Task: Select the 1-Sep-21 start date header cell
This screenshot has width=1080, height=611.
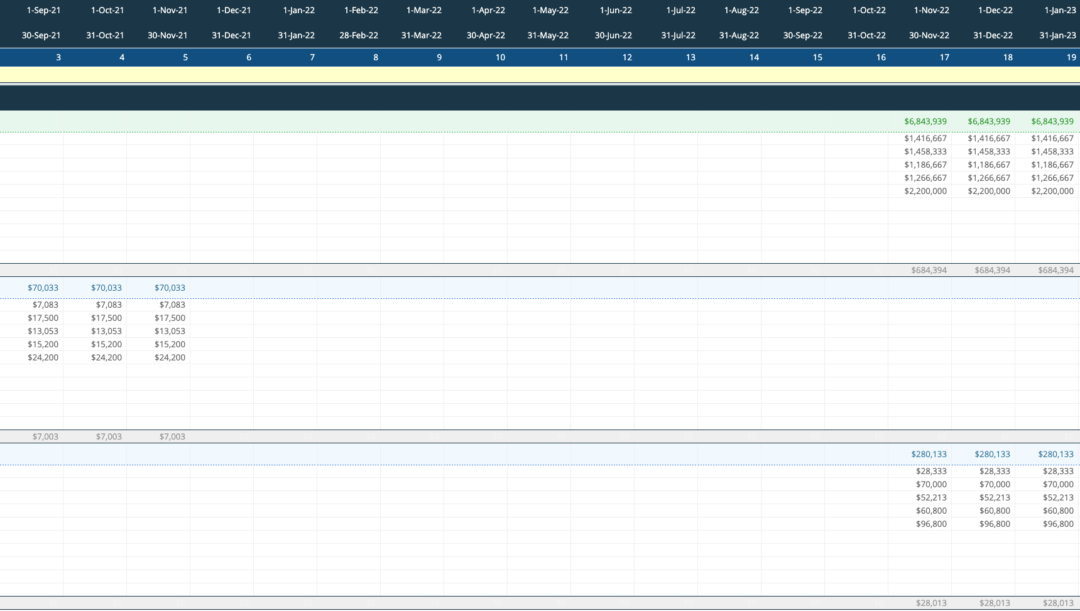Action: coord(43,10)
